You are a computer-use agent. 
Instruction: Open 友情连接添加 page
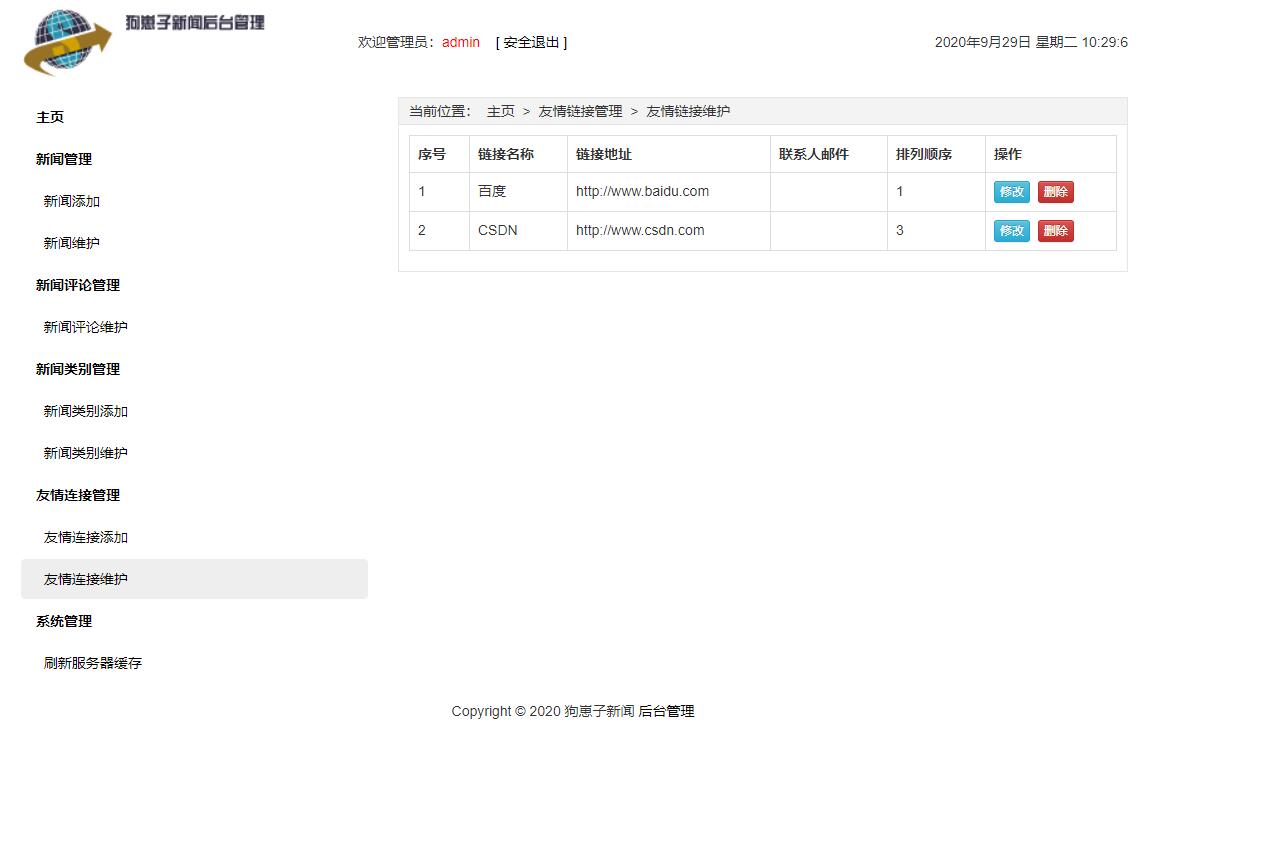coord(85,537)
